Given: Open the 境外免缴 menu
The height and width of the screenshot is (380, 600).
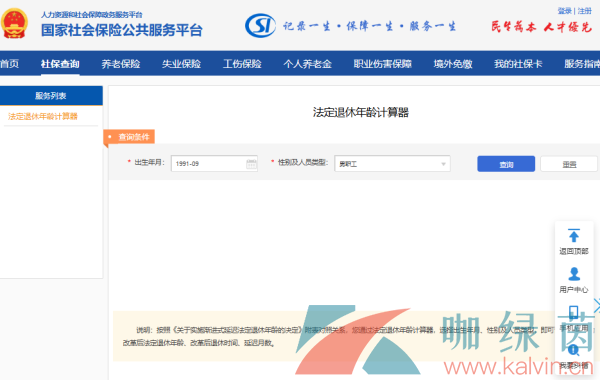Looking at the screenshot, I should tap(453, 64).
